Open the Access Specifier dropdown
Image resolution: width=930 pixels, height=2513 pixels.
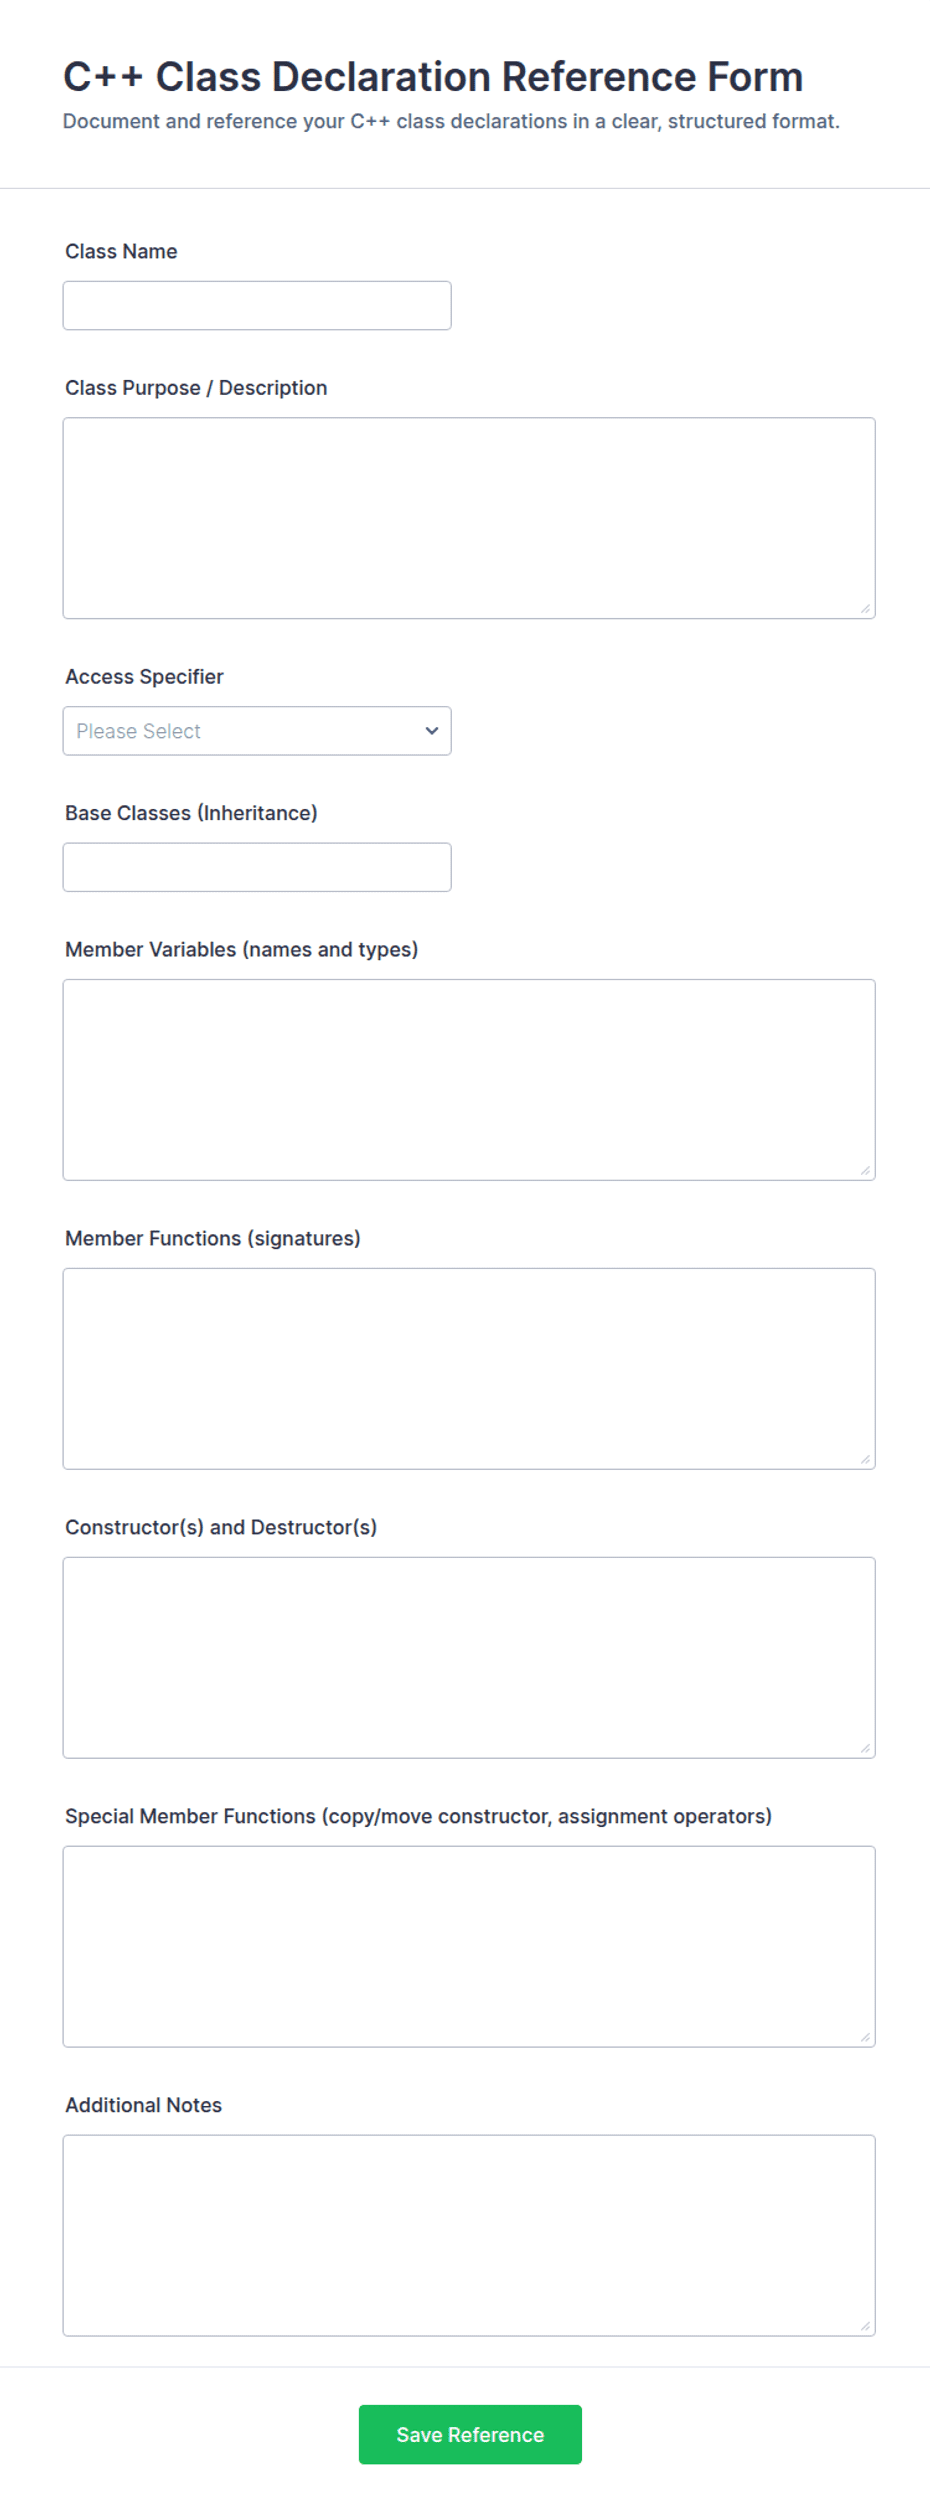(x=257, y=731)
